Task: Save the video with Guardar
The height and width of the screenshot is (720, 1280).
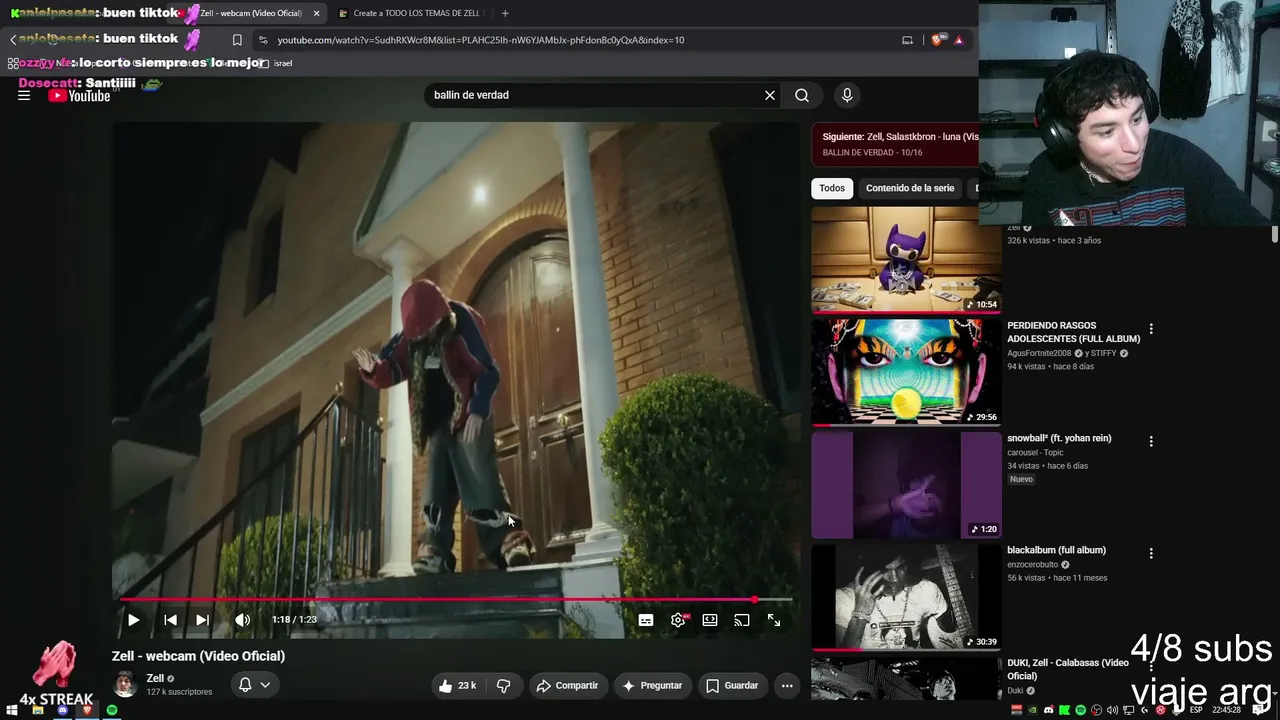Action: [732, 686]
